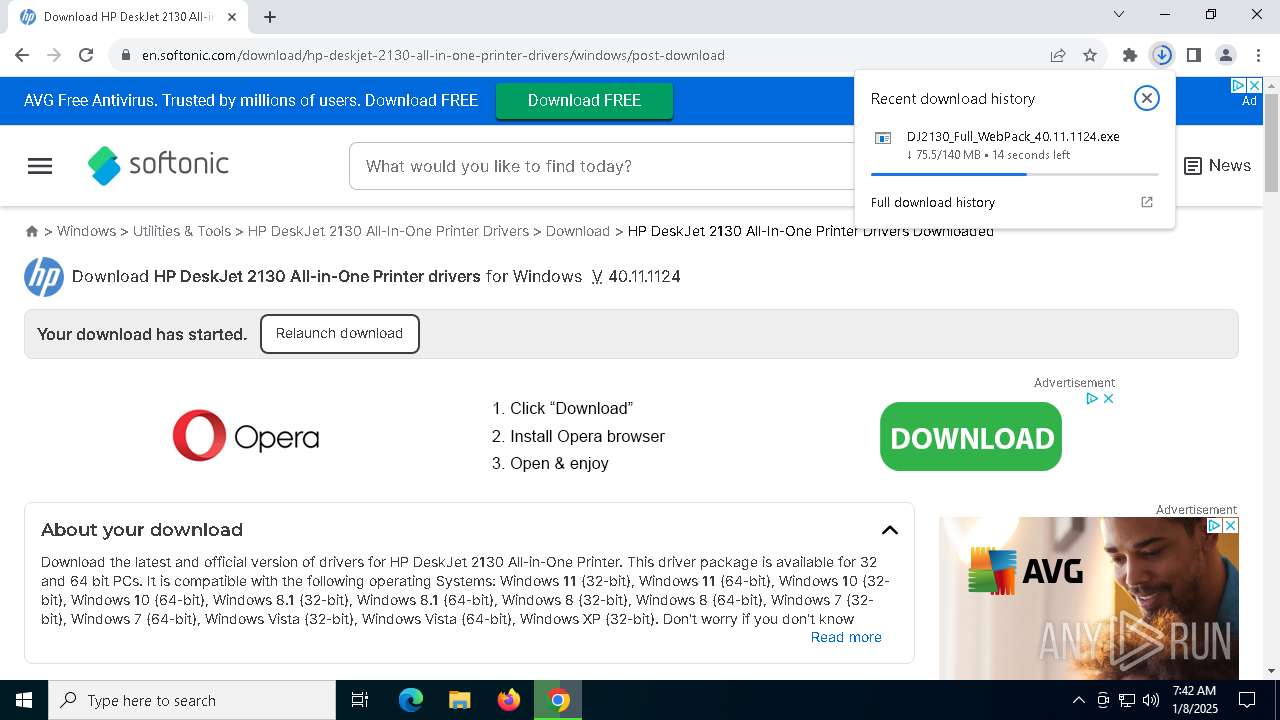Click the home breadcrumb icon
Viewport: 1280px width, 720px height.
32,231
